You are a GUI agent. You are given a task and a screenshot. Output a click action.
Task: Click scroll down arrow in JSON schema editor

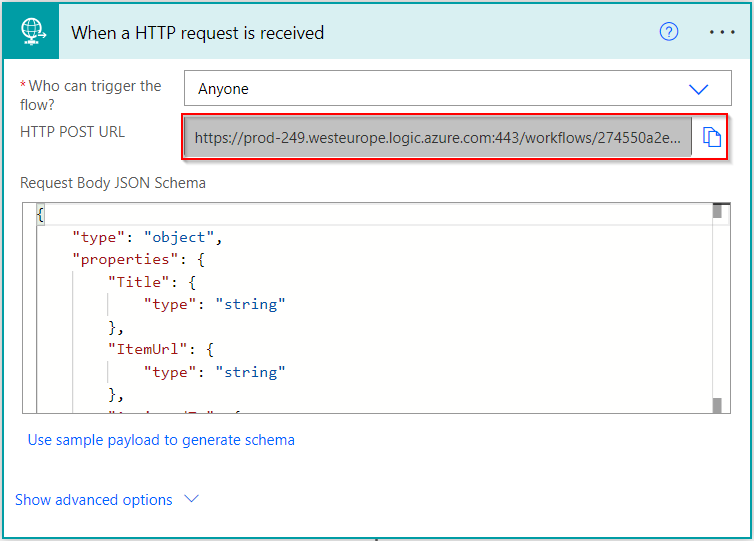[x=716, y=404]
